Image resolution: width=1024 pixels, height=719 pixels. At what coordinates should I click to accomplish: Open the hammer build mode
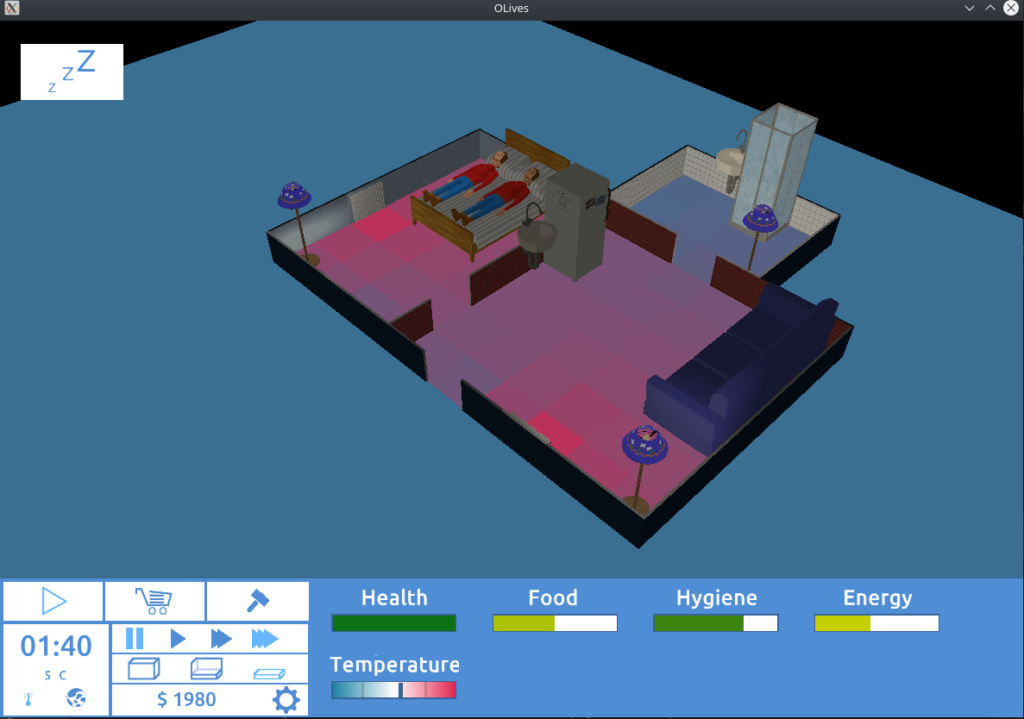(x=257, y=601)
